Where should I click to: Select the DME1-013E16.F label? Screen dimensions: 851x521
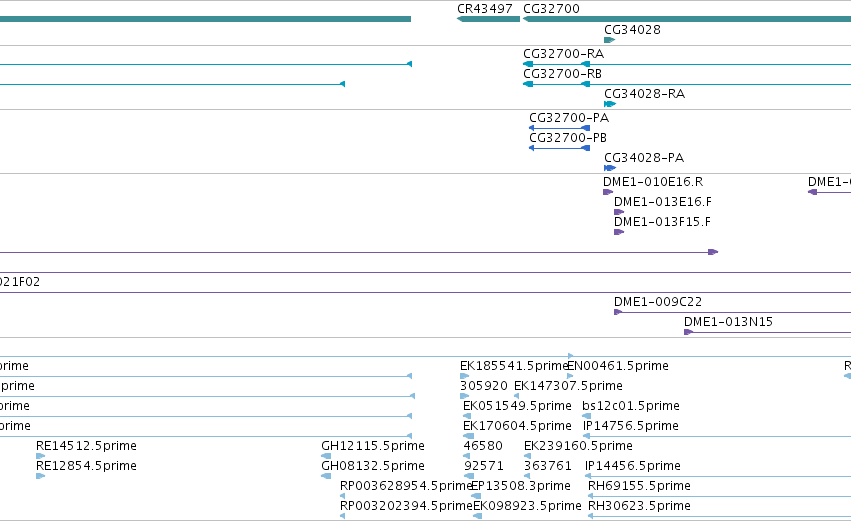pos(663,202)
